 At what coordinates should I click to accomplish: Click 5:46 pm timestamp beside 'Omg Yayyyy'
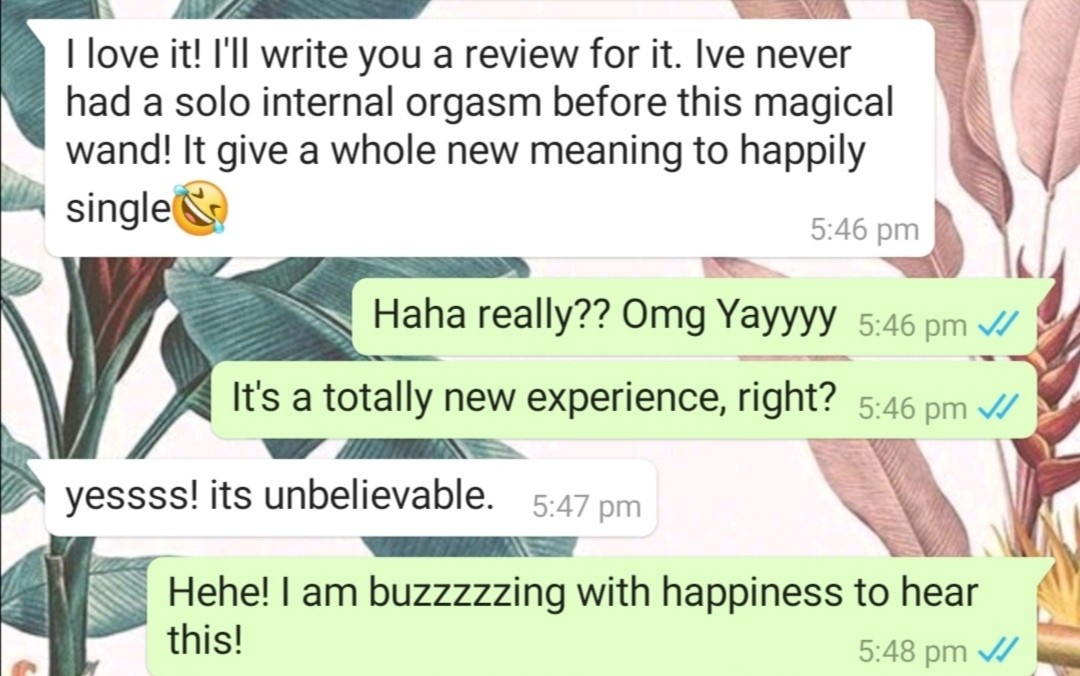point(913,325)
